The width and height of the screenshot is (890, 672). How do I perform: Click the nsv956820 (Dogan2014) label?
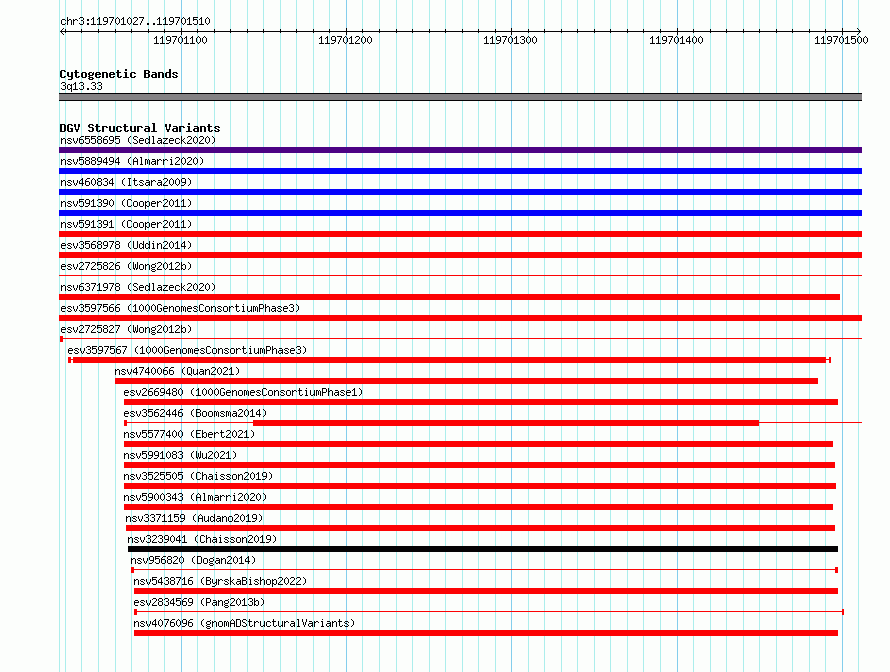193,560
